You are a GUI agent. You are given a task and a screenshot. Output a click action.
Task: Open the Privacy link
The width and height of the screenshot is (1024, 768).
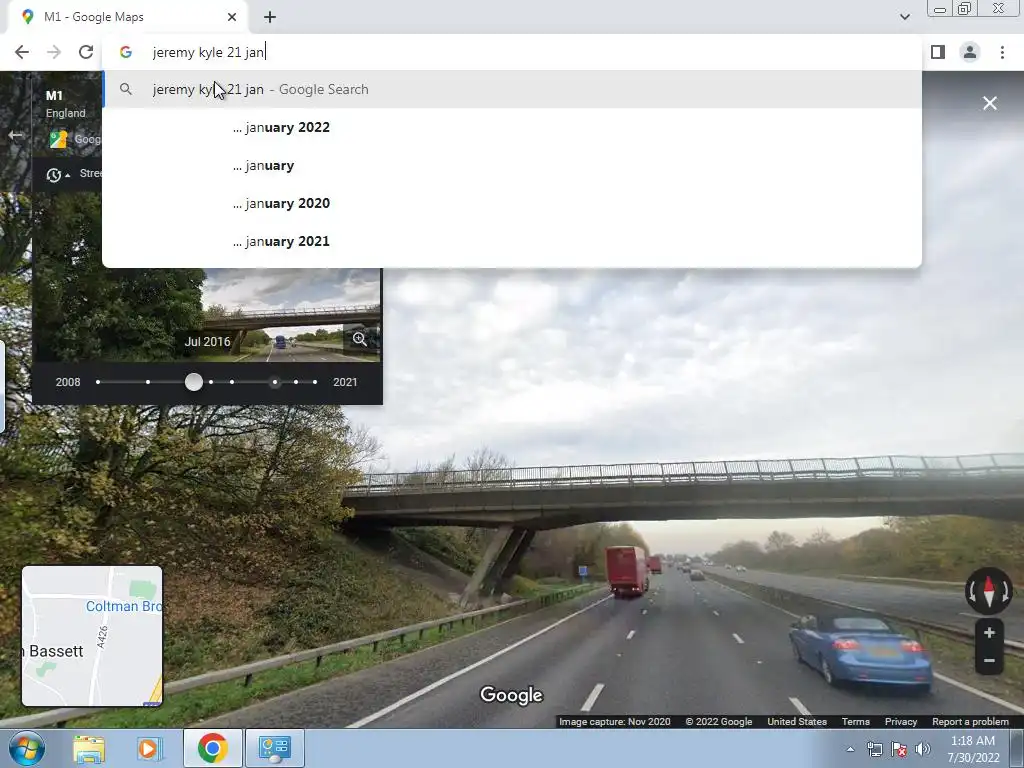pos(901,722)
